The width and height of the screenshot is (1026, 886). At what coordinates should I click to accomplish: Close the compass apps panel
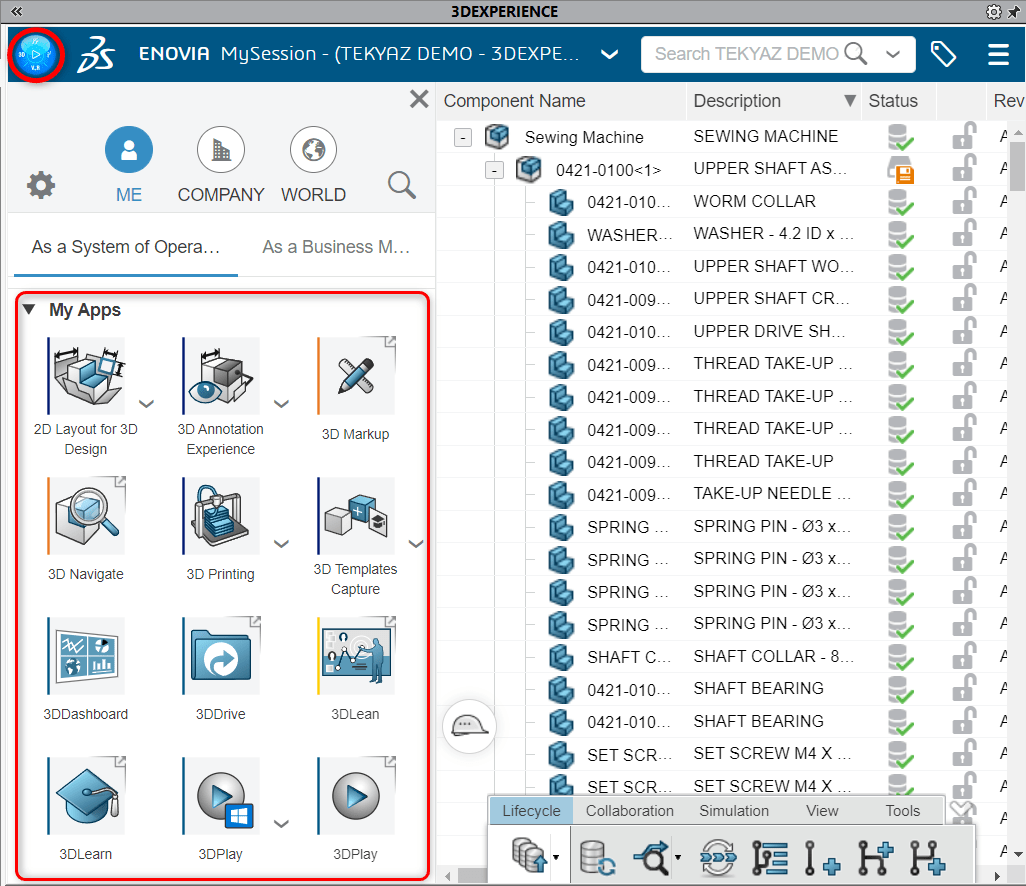point(419,99)
